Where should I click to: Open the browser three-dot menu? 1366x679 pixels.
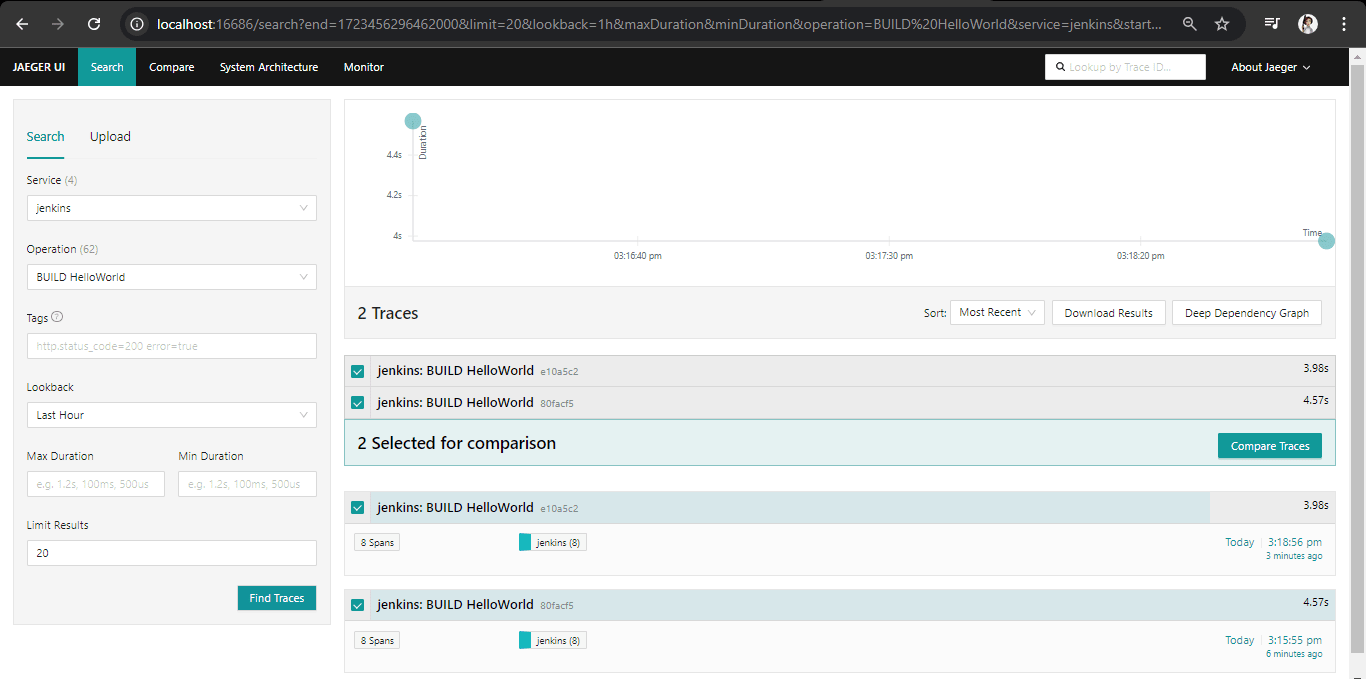tap(1343, 24)
